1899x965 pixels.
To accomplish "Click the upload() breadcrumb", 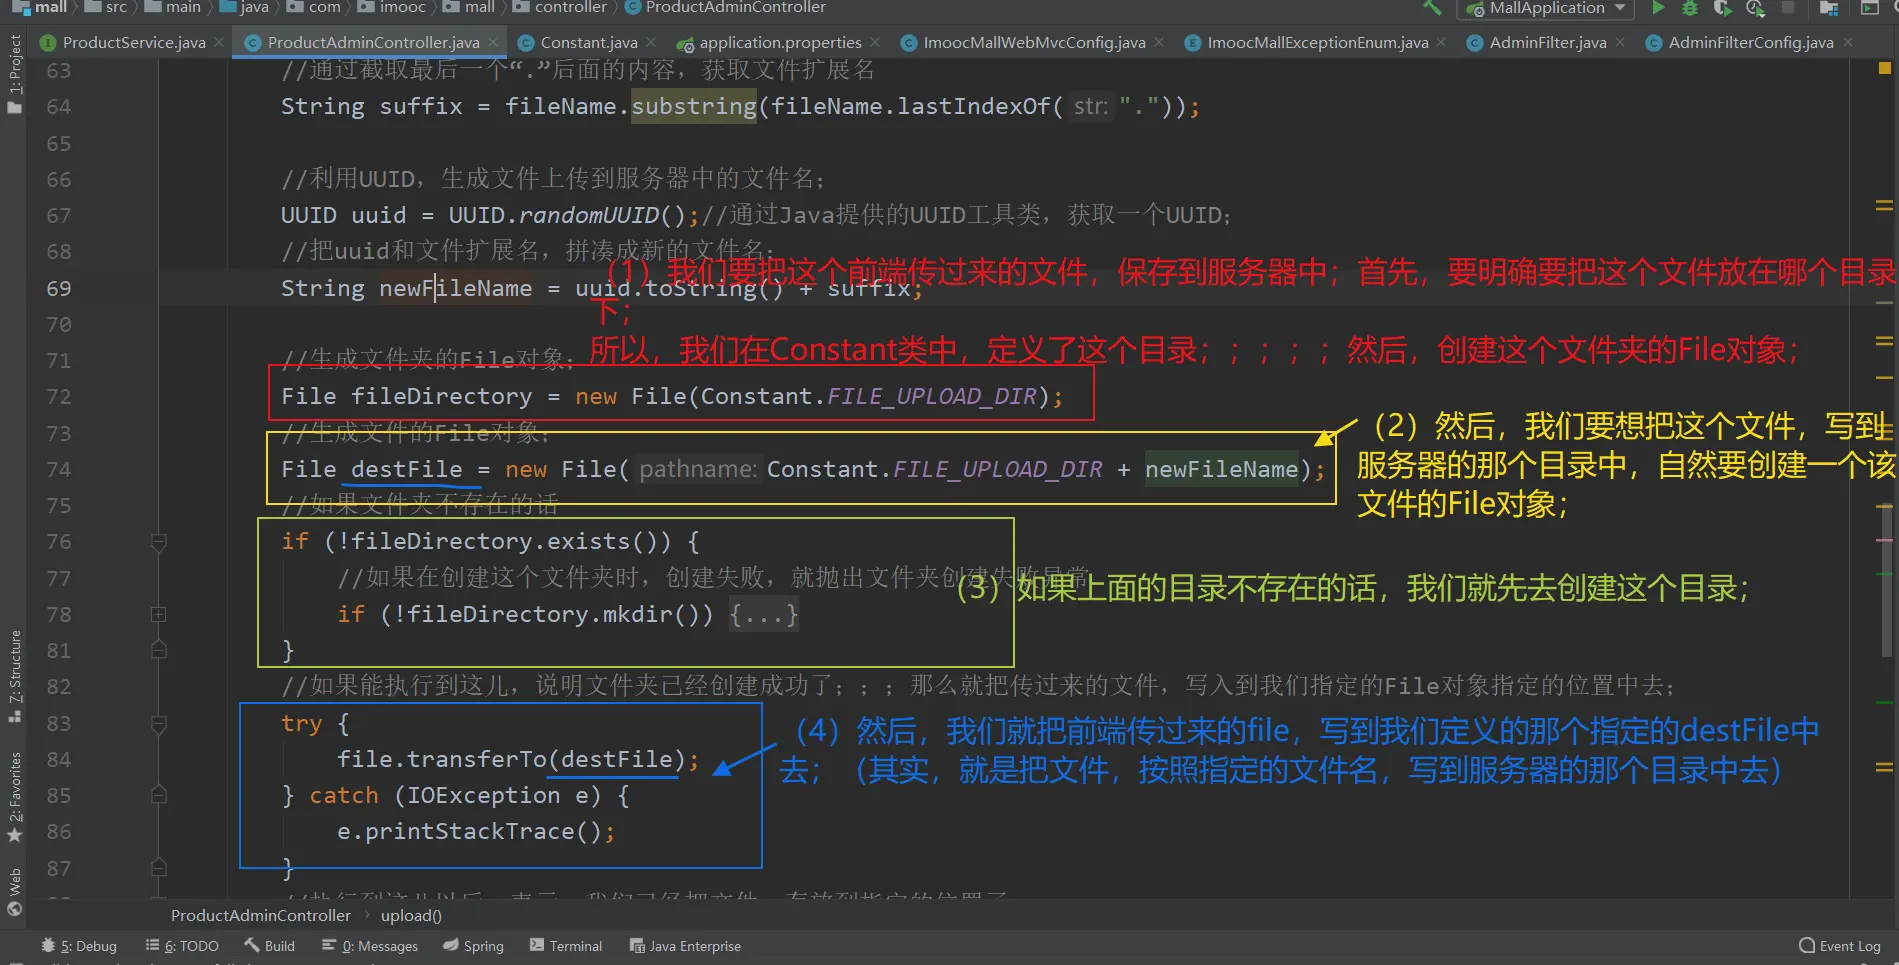I will tap(411, 915).
